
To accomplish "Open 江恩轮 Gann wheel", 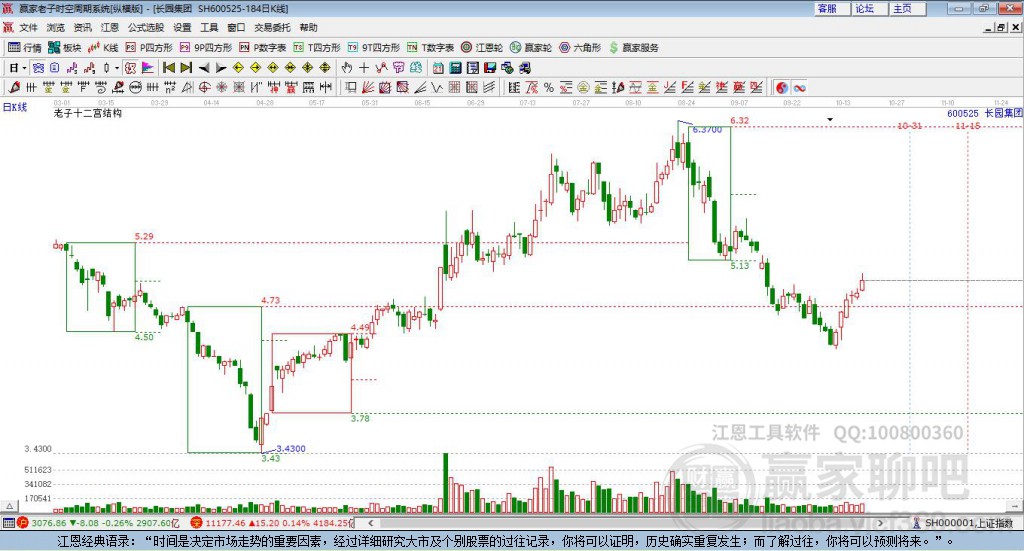I will (482, 48).
